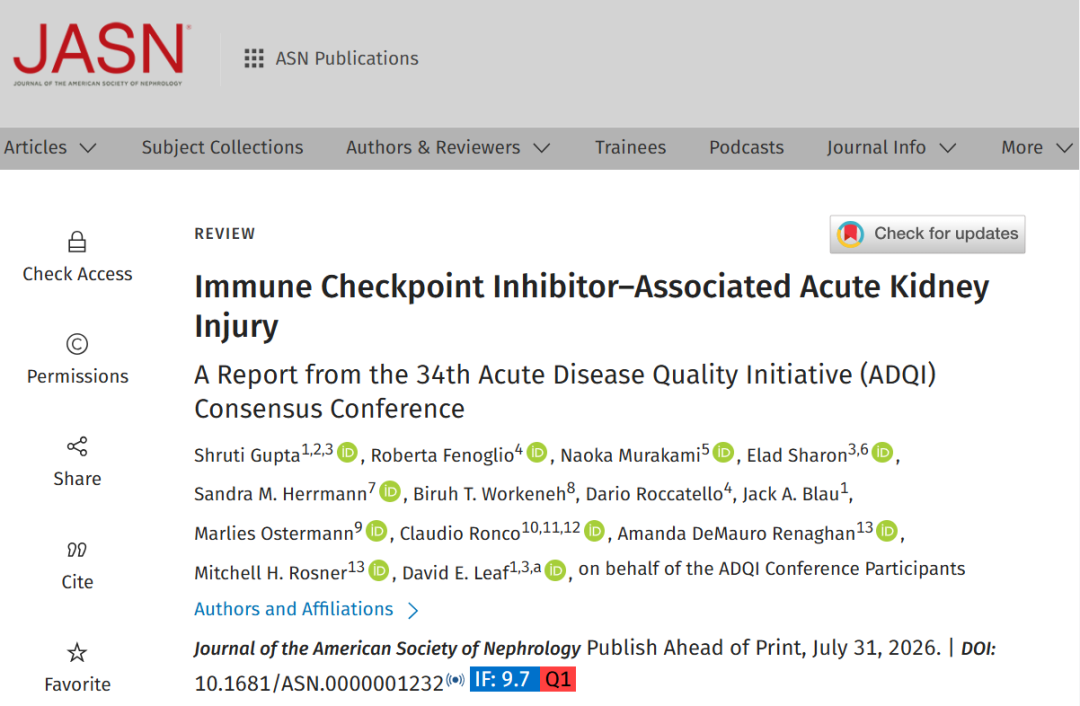
Task: Open the Podcasts menu item
Action: 747,147
